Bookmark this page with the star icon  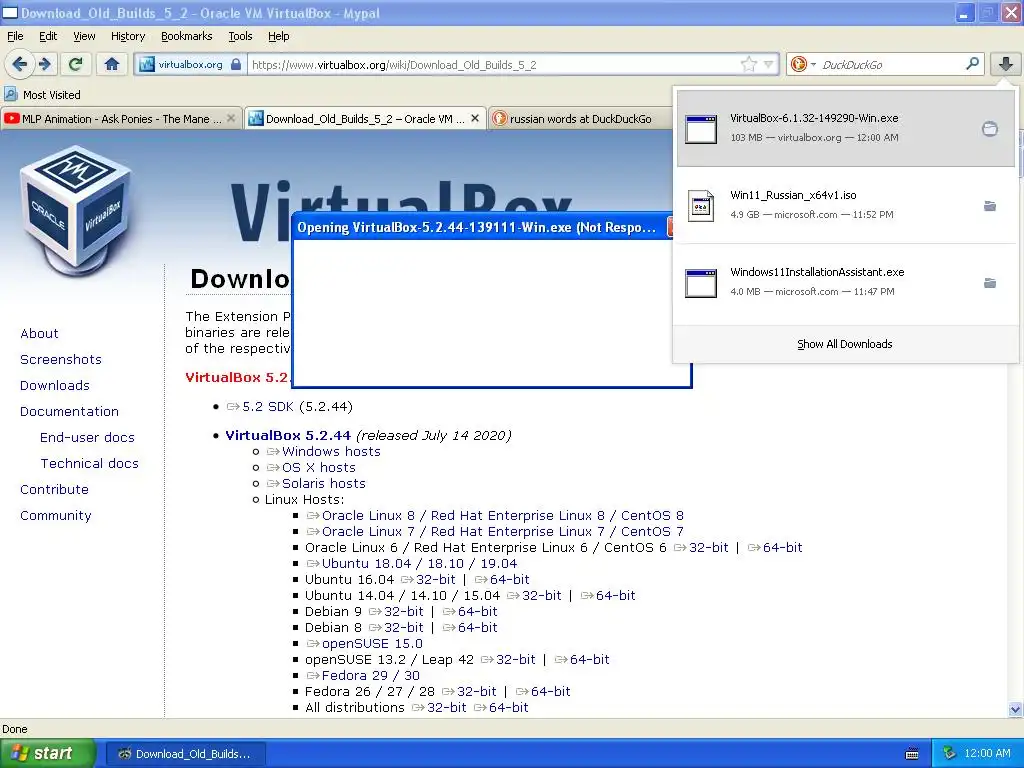pos(748,64)
